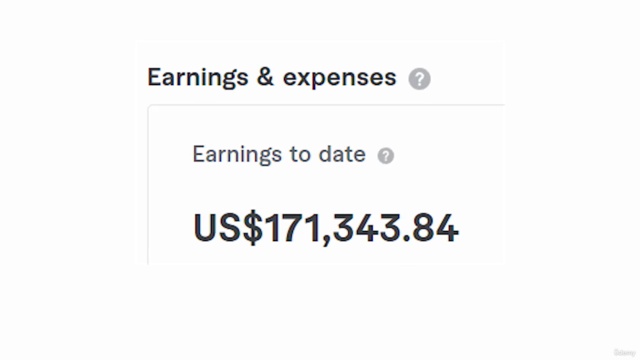
Task: Click the help icon beside Earnings & expenses
Action: (419, 78)
